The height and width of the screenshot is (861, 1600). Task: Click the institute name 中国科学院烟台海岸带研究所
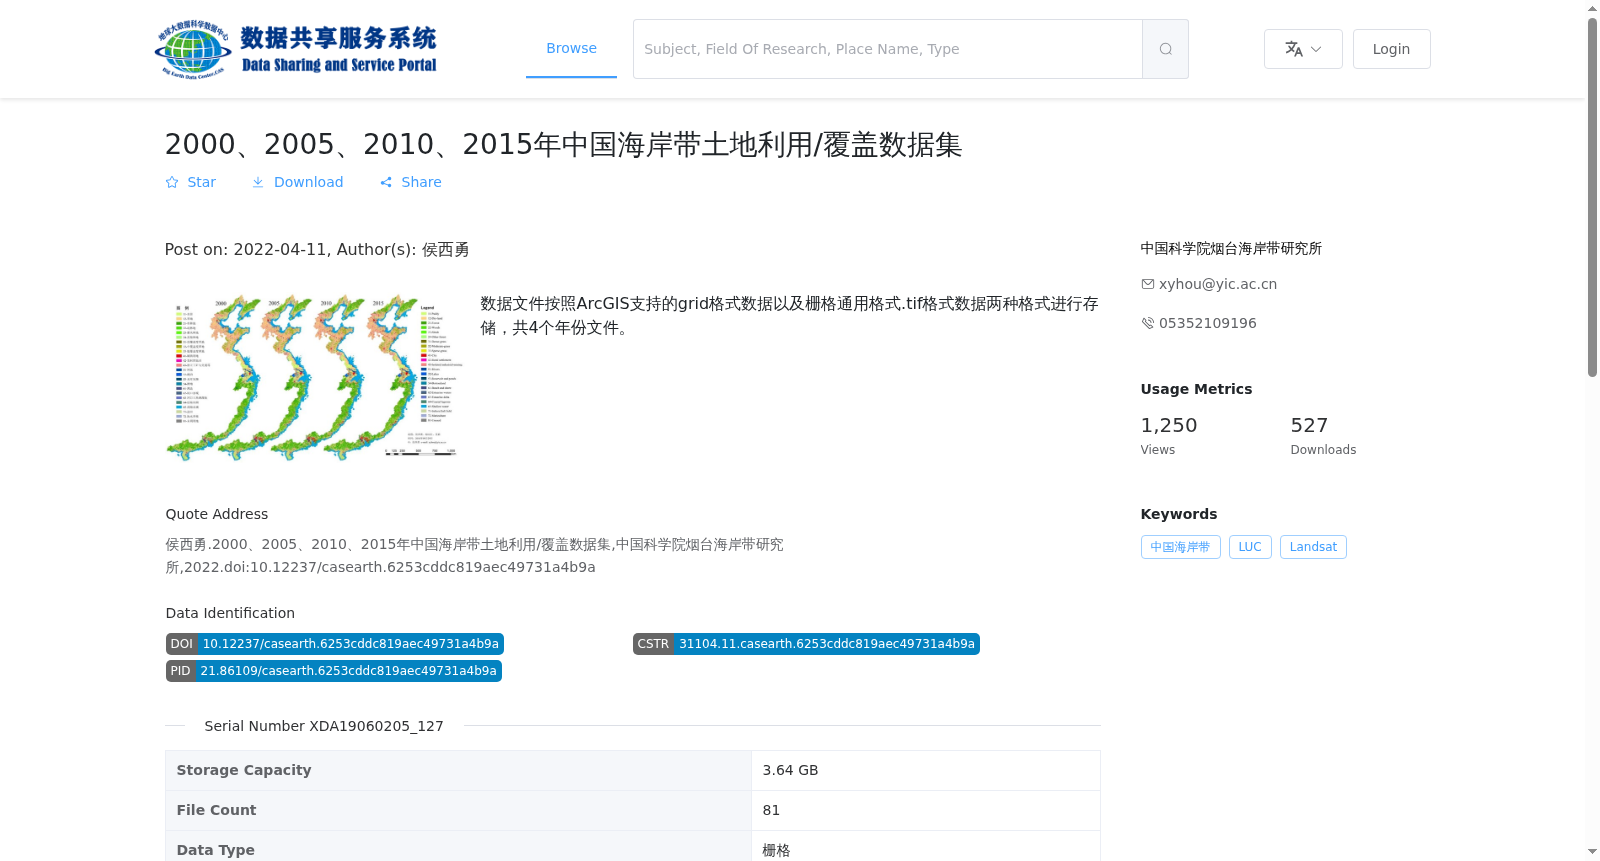(x=1231, y=248)
